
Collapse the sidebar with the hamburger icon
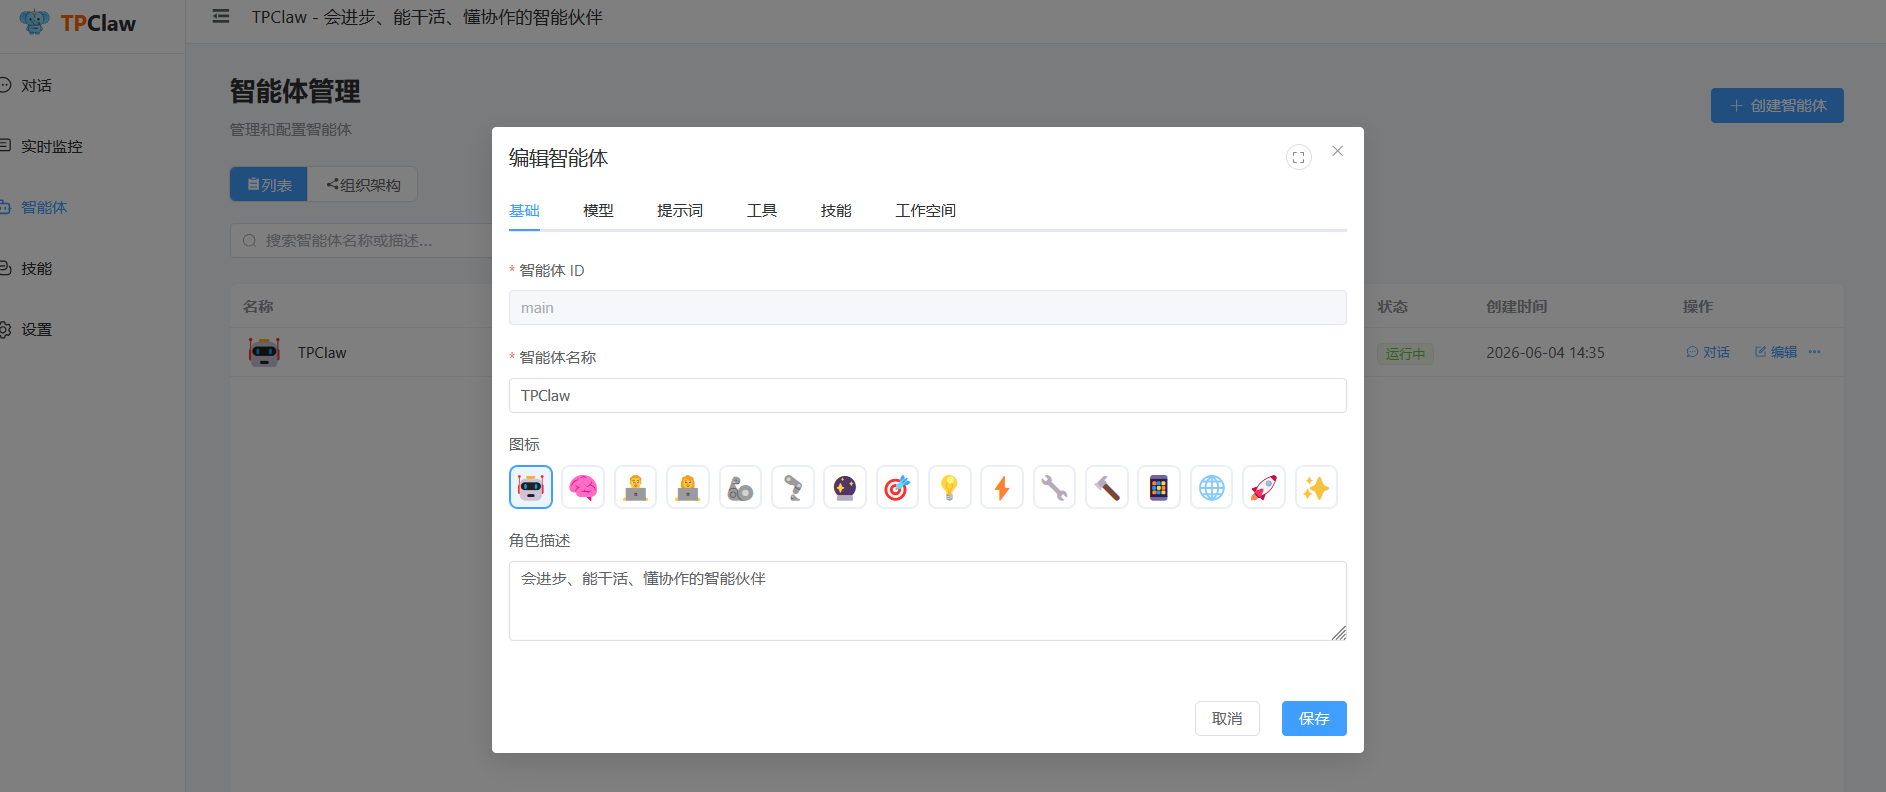coord(221,17)
